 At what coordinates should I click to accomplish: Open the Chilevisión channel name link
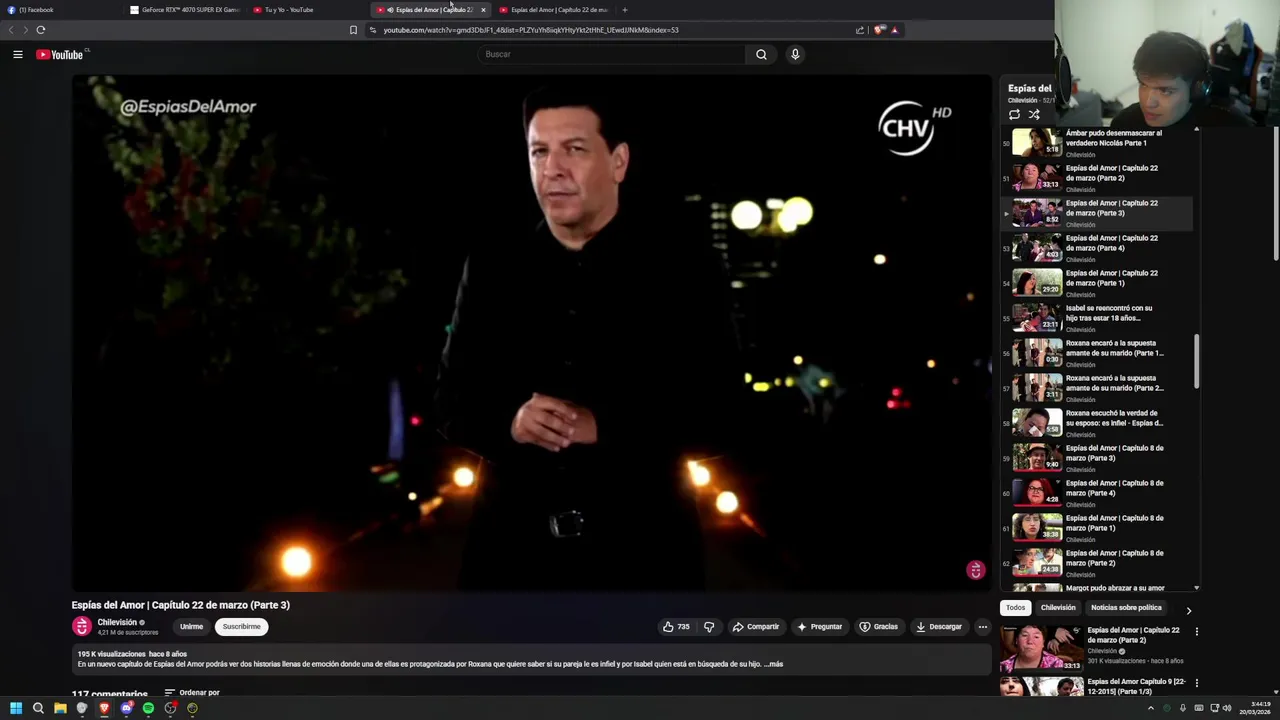click(117, 622)
